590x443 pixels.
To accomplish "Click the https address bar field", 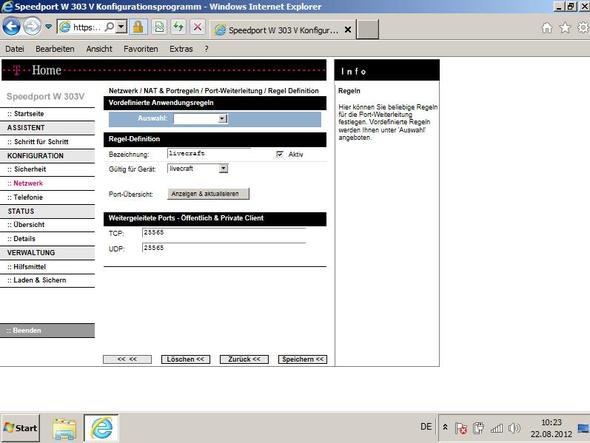I will click(x=87, y=27).
